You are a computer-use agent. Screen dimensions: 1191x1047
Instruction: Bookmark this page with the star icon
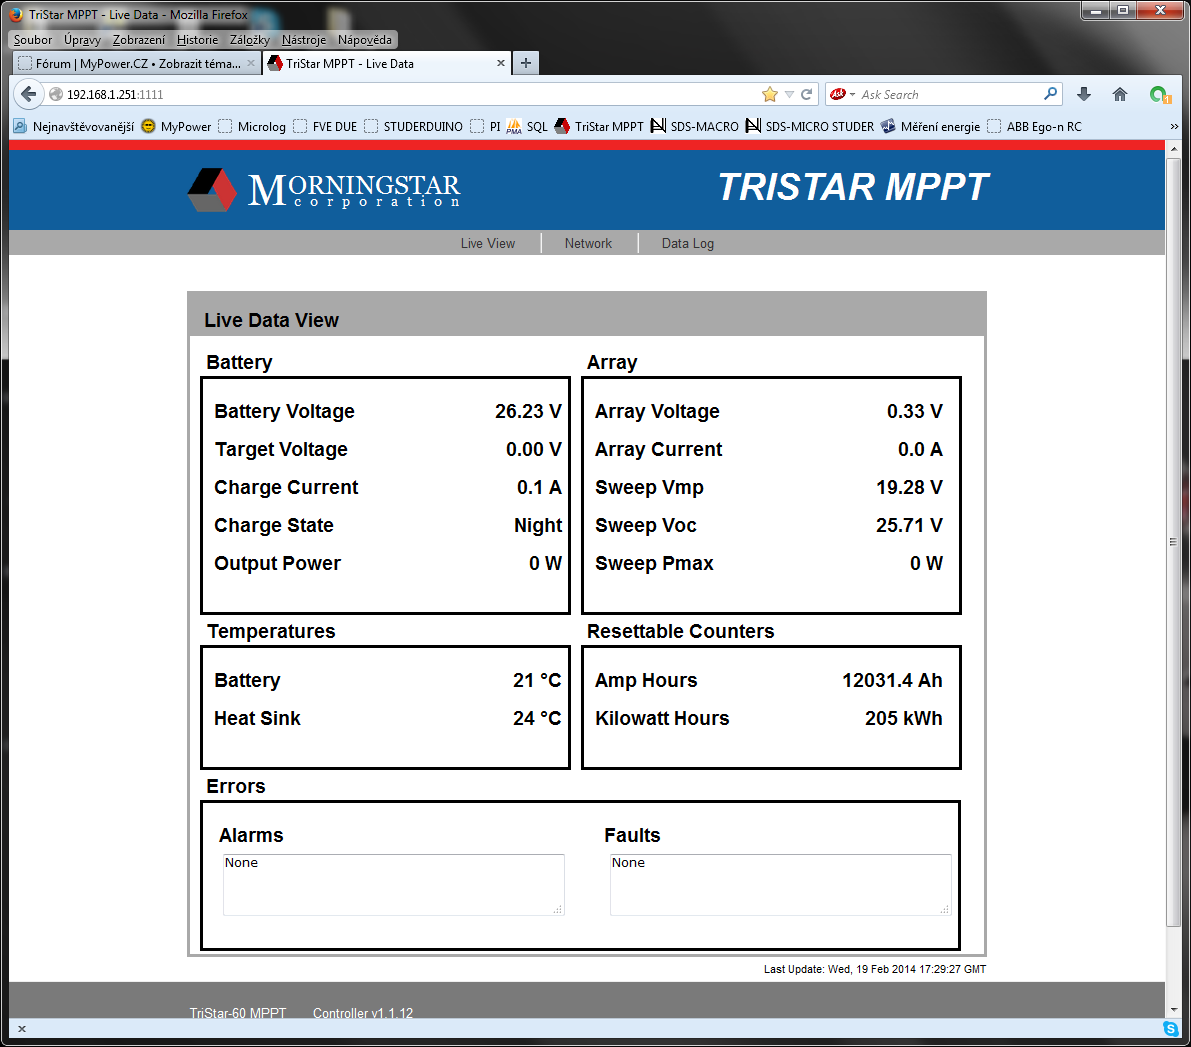point(769,94)
